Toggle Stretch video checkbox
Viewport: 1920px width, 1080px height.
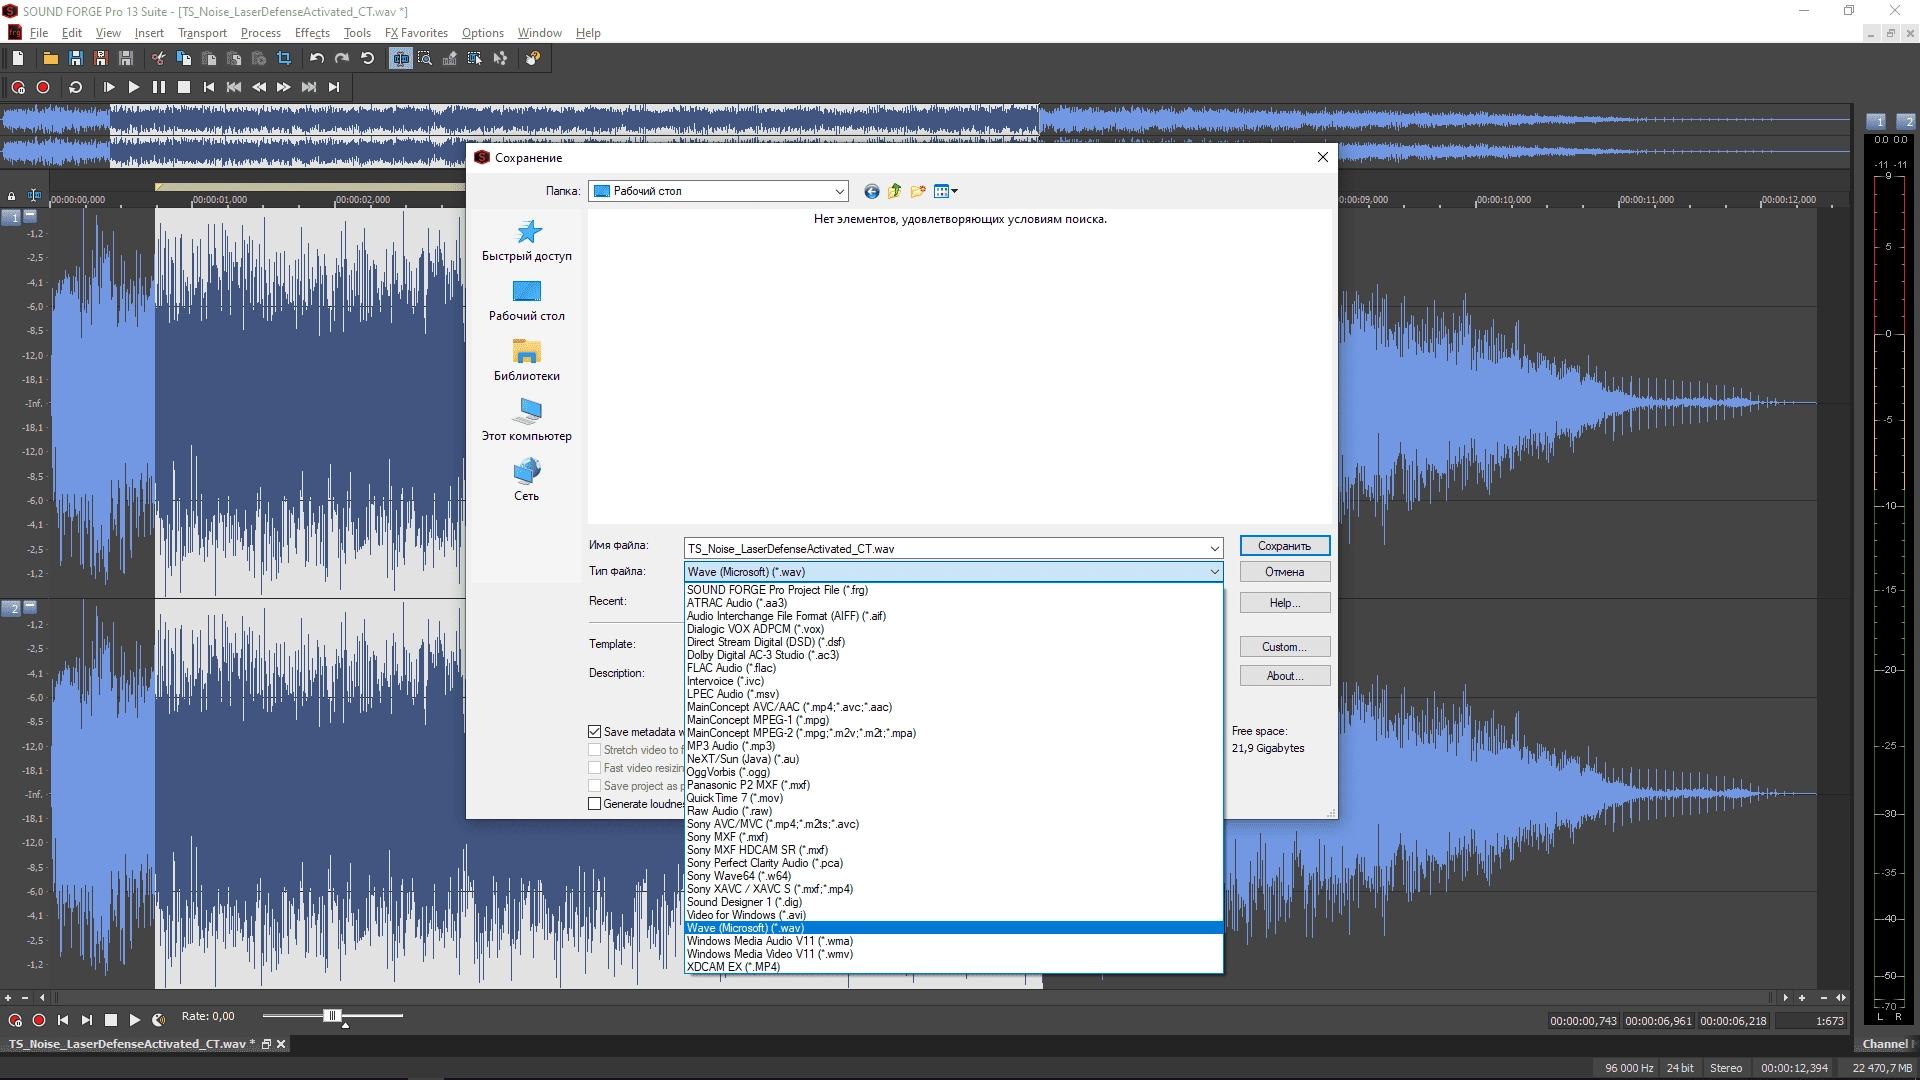[595, 750]
